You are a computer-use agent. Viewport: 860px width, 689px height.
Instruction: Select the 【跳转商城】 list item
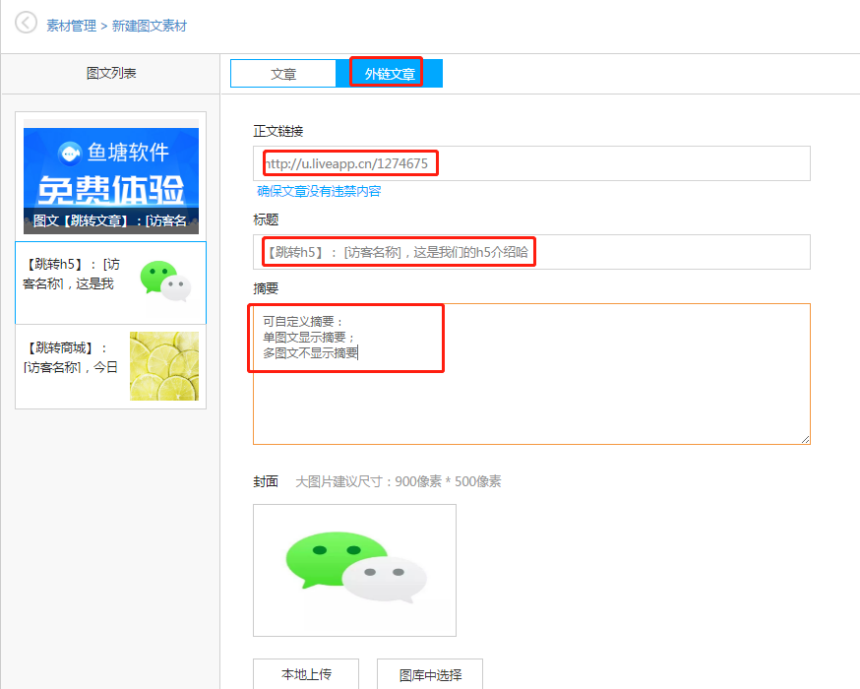pos(111,366)
